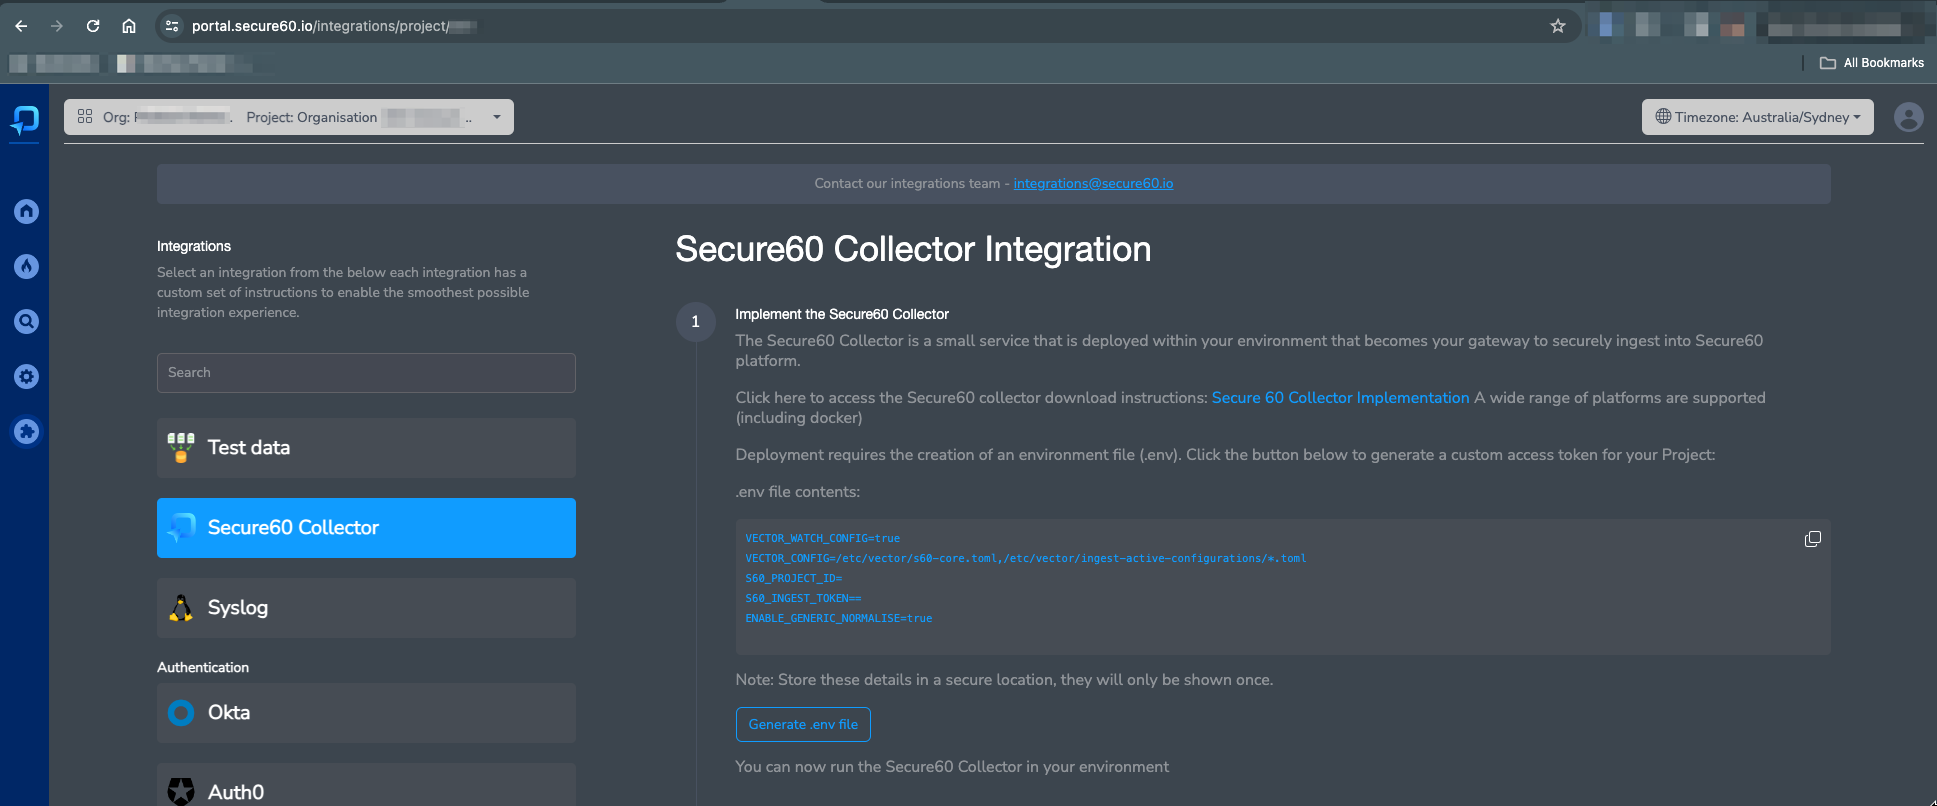Open the flame icon in left sidebar

coord(27,266)
